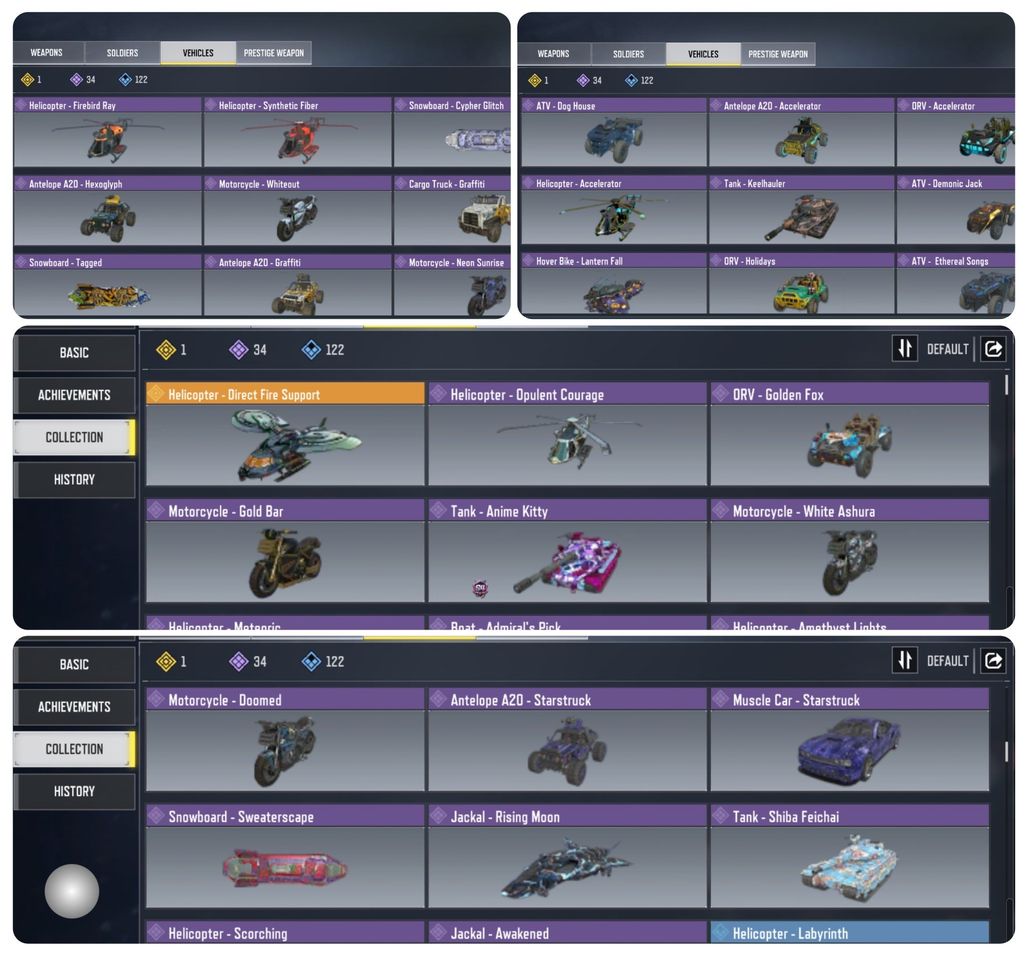Screen dimensions: 1028x956
Task: Click the share icon in middle panel header
Action: pos(993,348)
